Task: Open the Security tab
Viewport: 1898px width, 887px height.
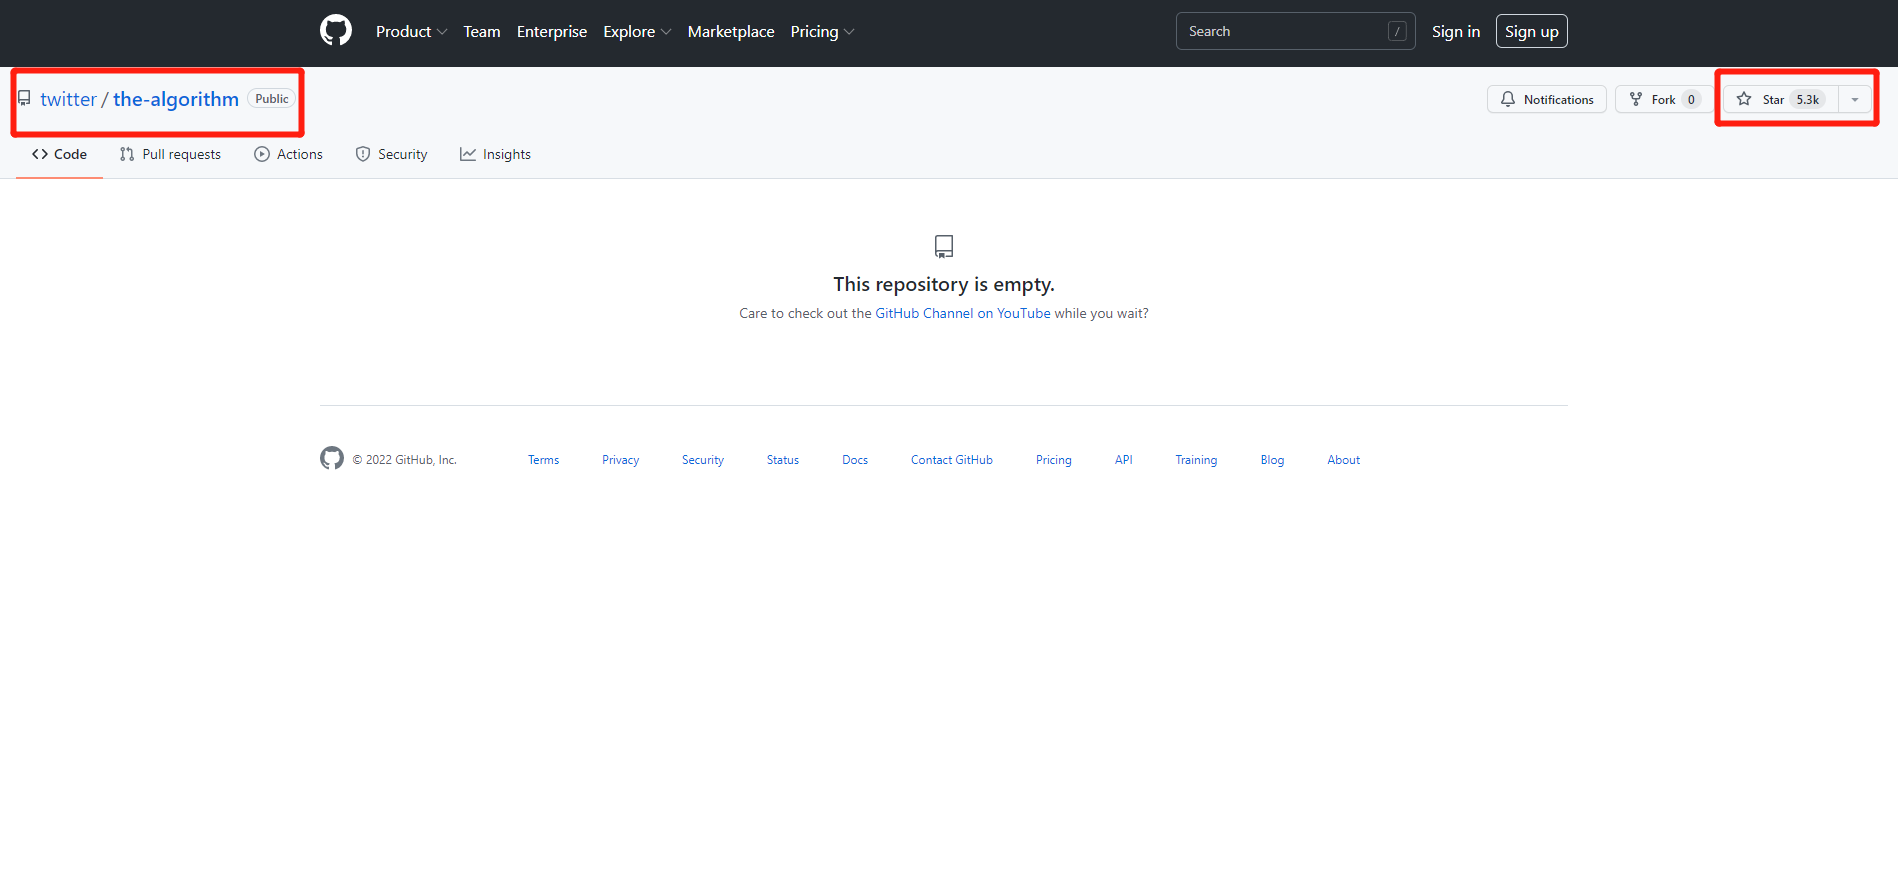Action: (391, 154)
